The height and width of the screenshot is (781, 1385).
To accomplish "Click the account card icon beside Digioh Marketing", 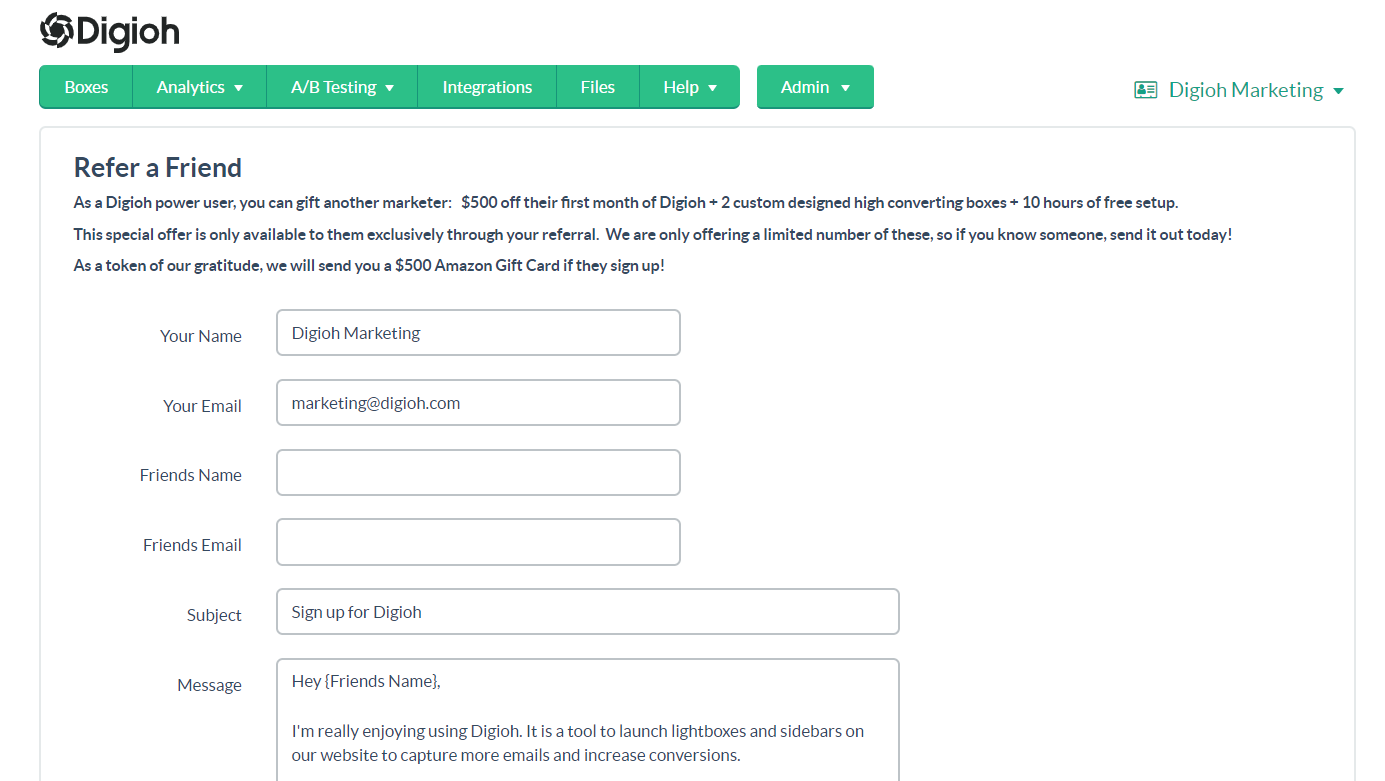I will [1146, 90].
